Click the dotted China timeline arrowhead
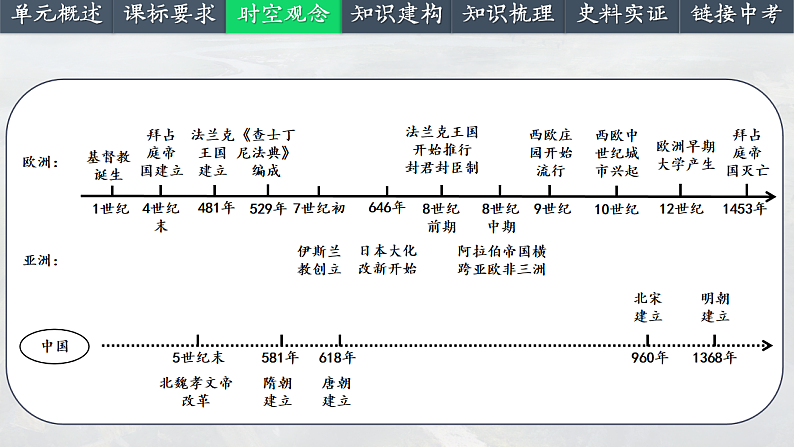This screenshot has width=794, height=447. tap(768, 346)
